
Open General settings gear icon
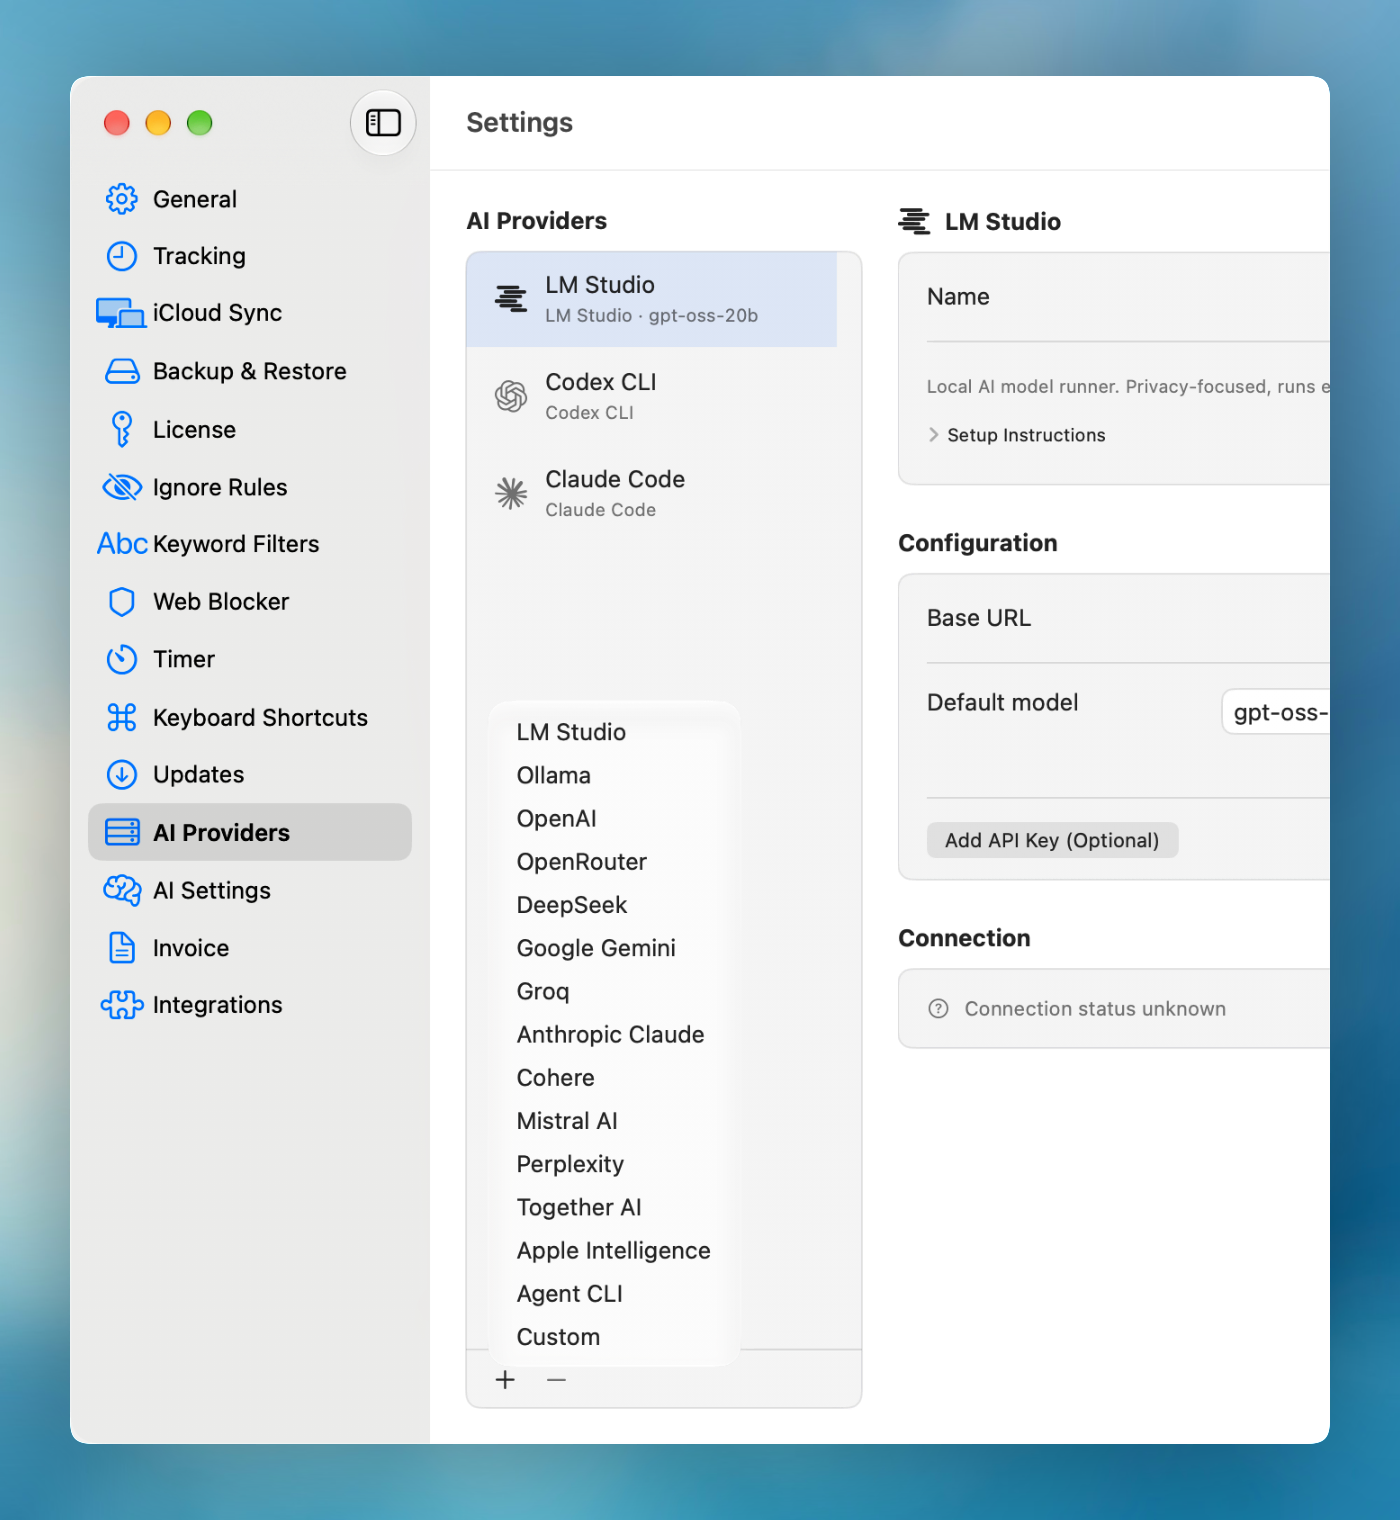[x=122, y=199]
